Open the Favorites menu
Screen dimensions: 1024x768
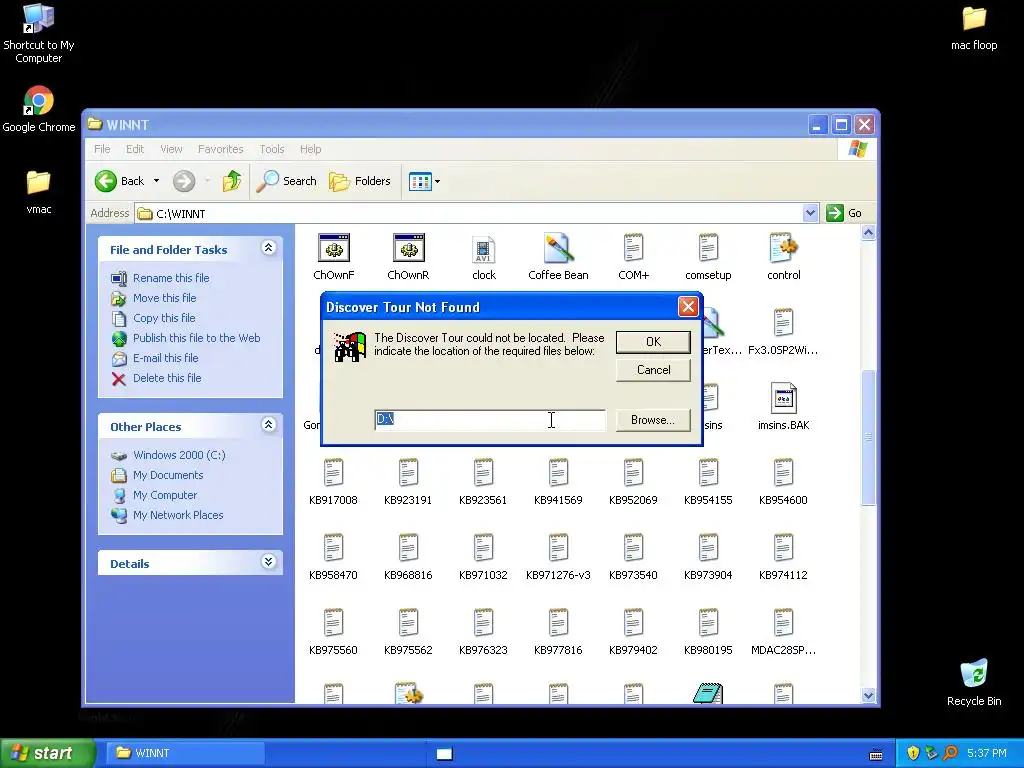pyautogui.click(x=220, y=149)
